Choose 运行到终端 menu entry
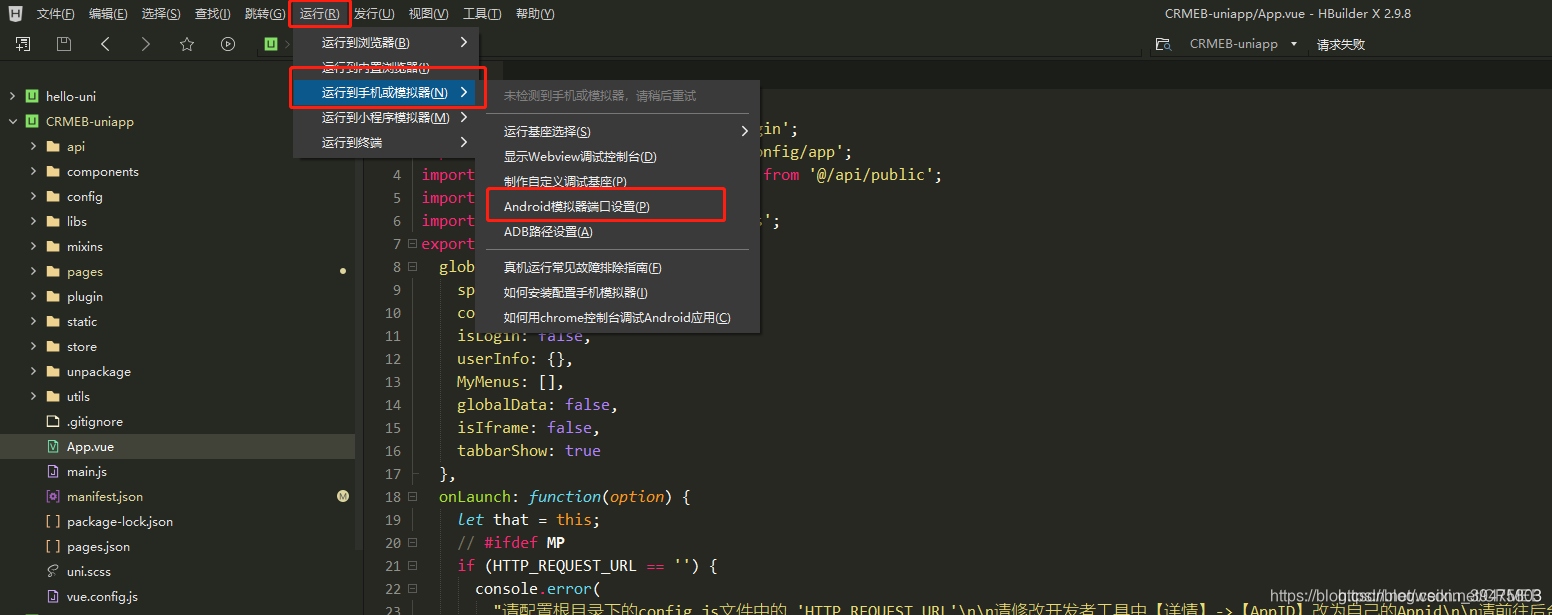 (x=386, y=142)
